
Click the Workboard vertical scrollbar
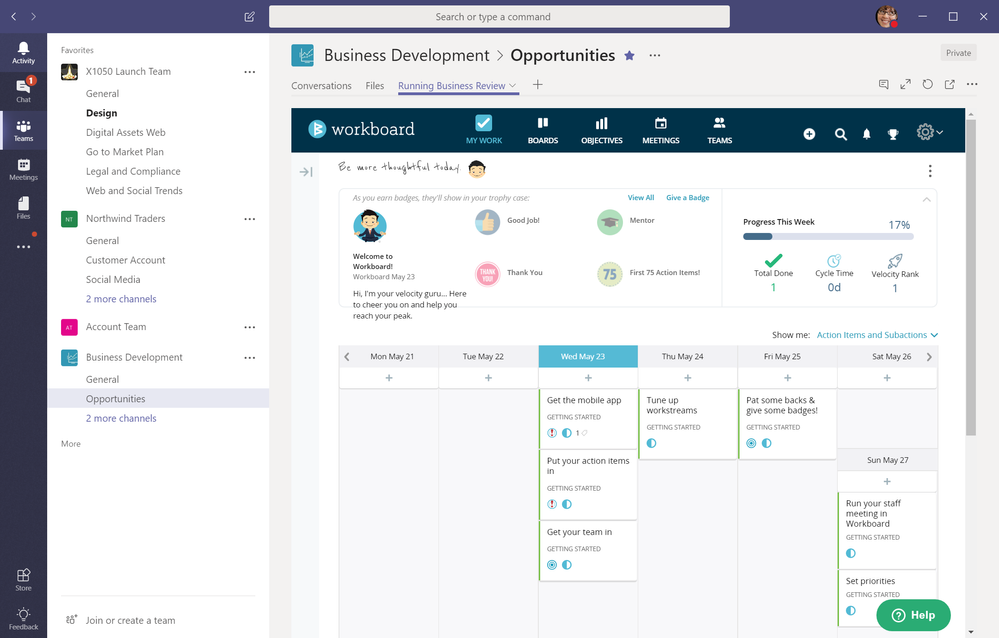coord(971,277)
